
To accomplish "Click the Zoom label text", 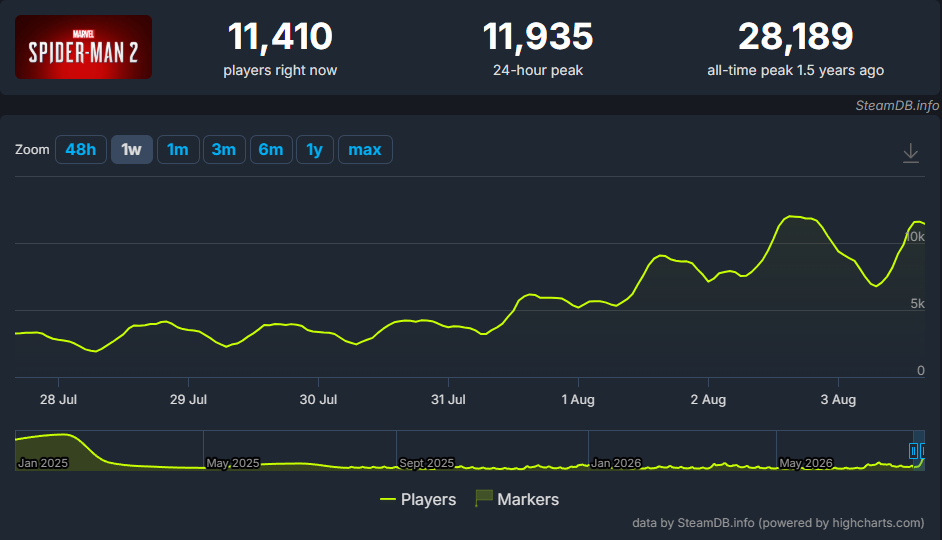I will tap(32, 150).
